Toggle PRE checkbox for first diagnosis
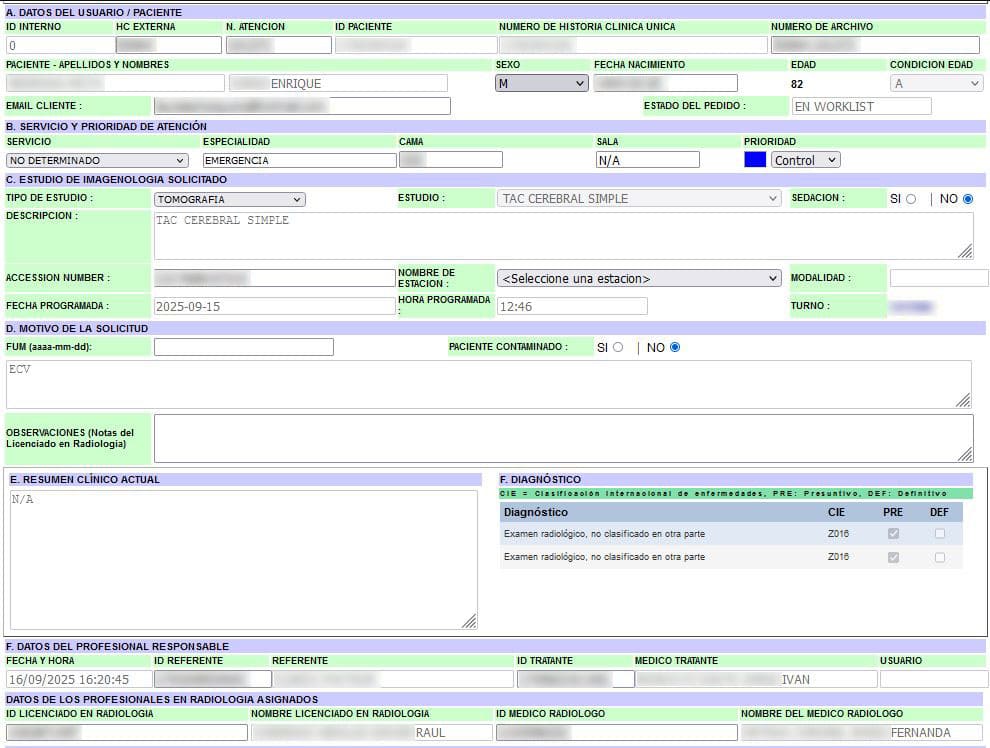The image size is (990, 748). pos(893,534)
